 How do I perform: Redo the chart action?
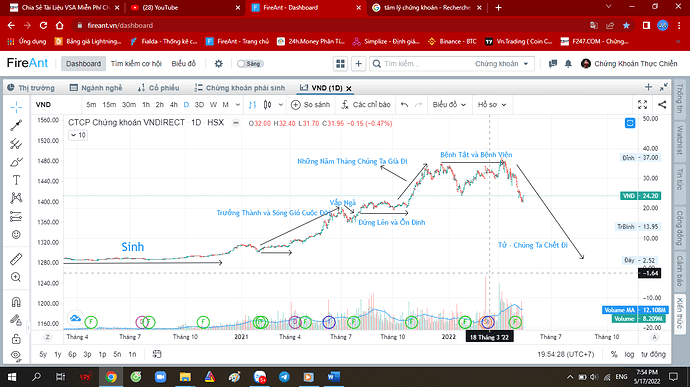(x=418, y=105)
